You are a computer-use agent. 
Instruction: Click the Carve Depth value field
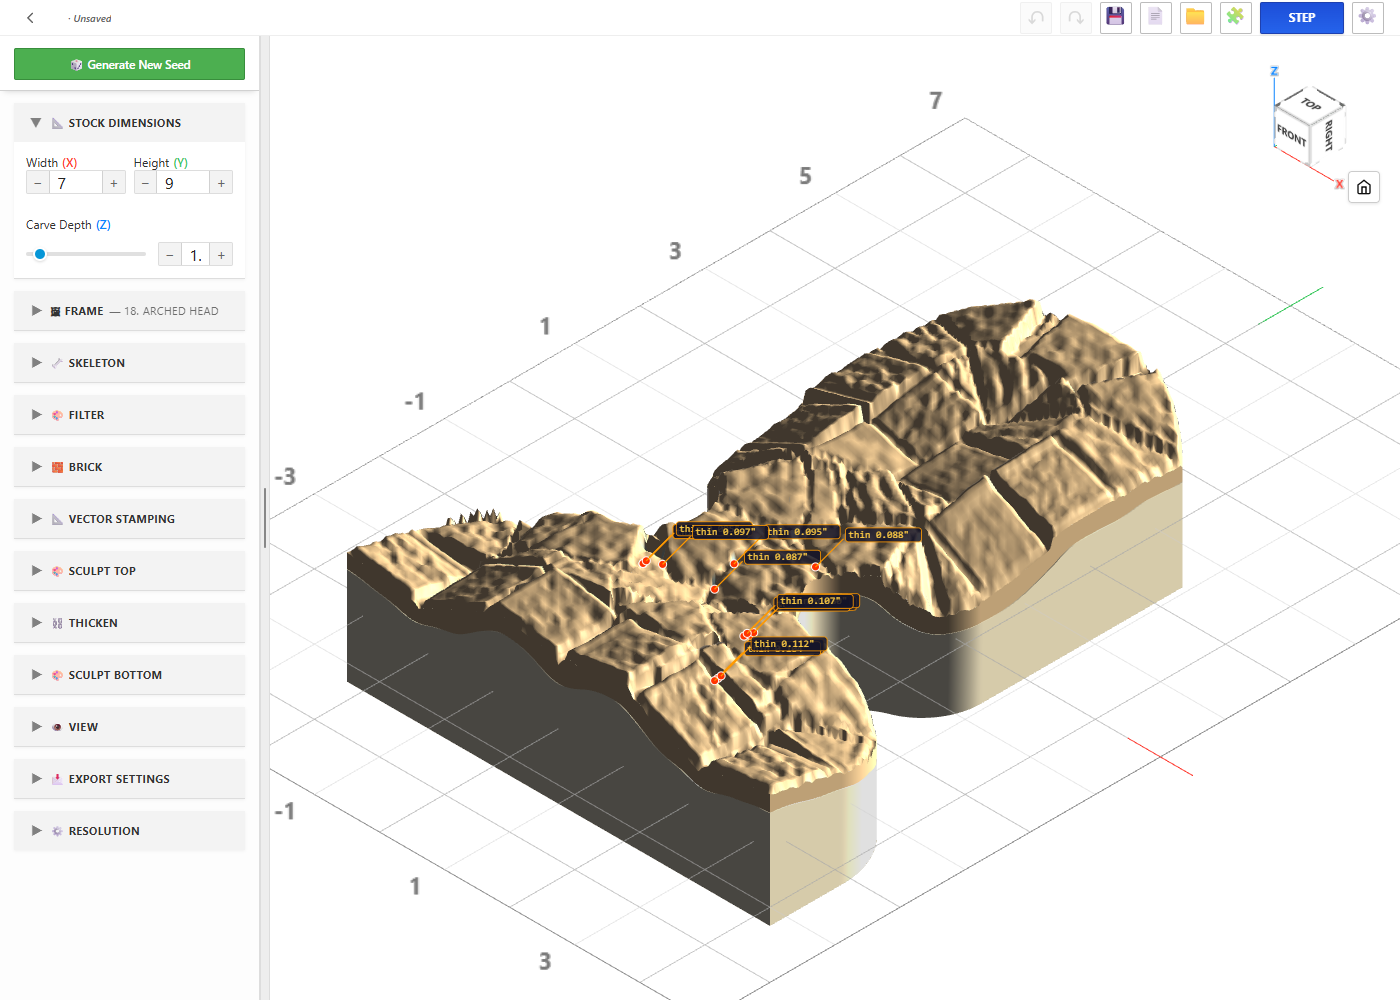pyautogui.click(x=195, y=255)
